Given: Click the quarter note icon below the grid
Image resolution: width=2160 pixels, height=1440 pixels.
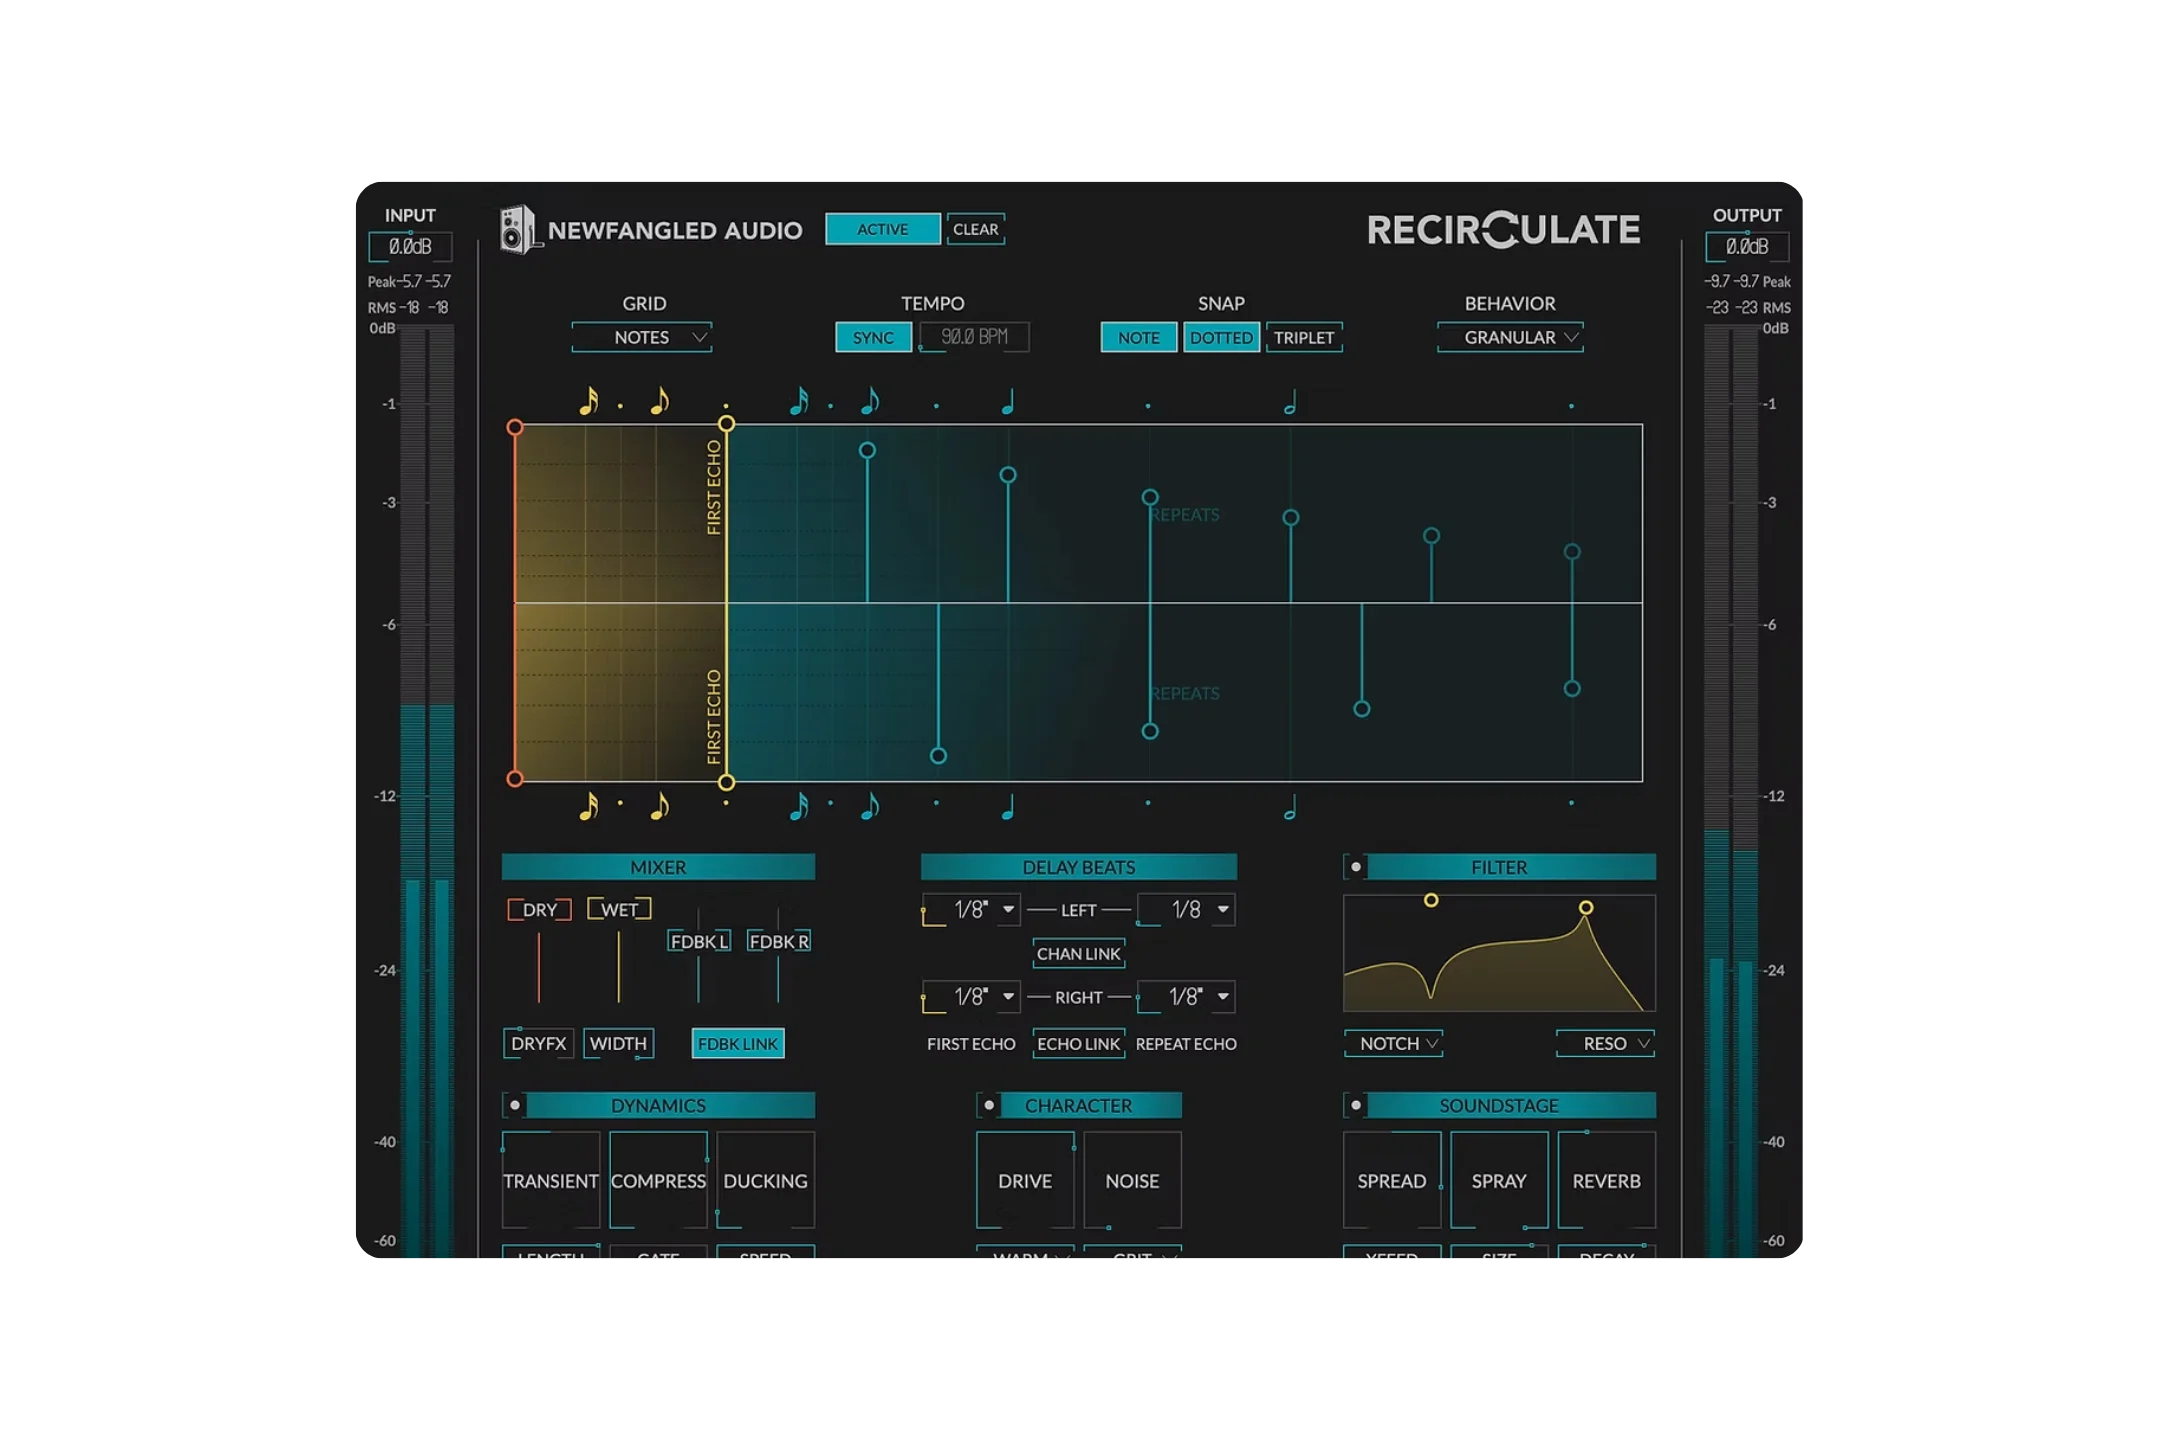Looking at the screenshot, I should coord(1008,806).
